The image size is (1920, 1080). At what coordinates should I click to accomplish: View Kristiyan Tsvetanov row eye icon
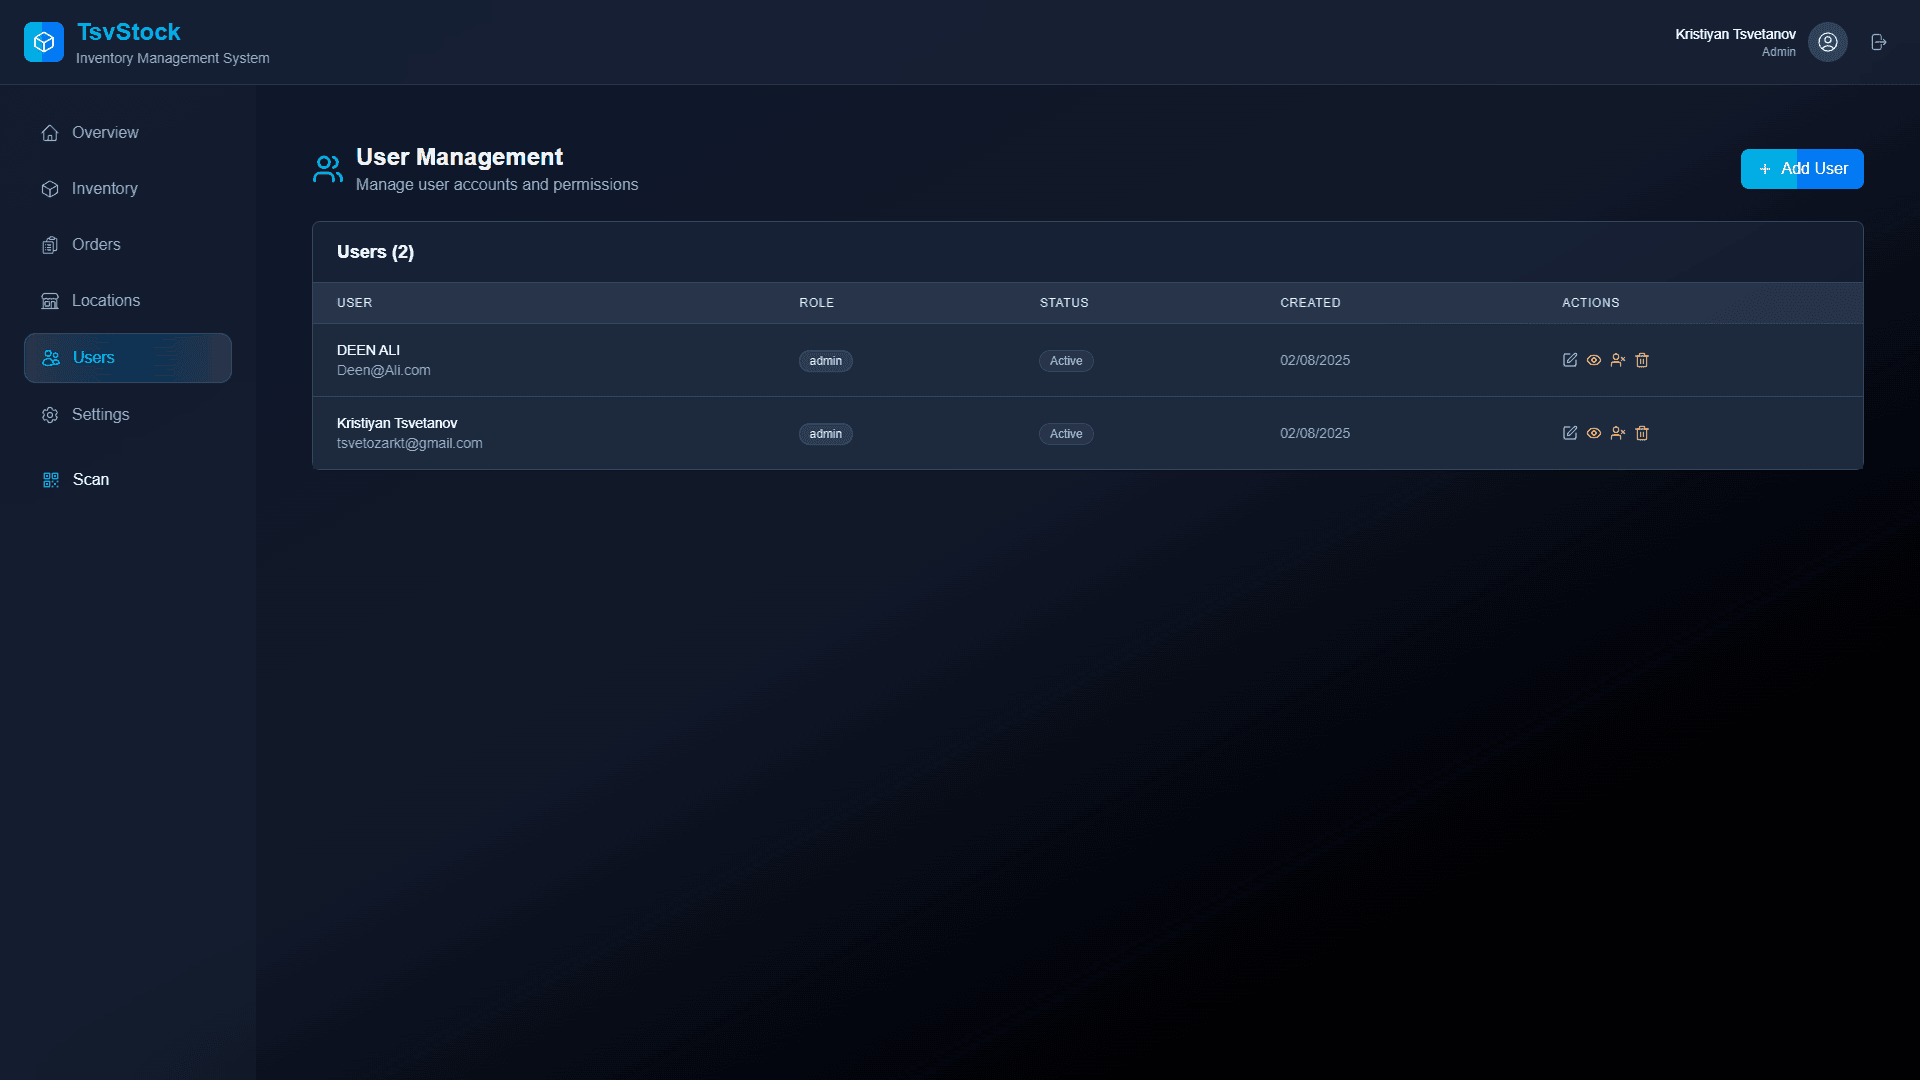click(x=1593, y=433)
